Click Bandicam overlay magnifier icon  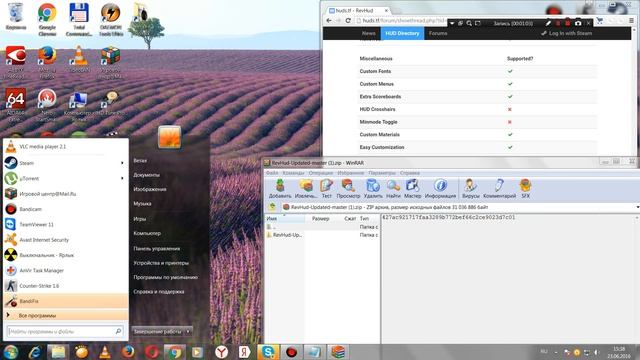(469, 23)
